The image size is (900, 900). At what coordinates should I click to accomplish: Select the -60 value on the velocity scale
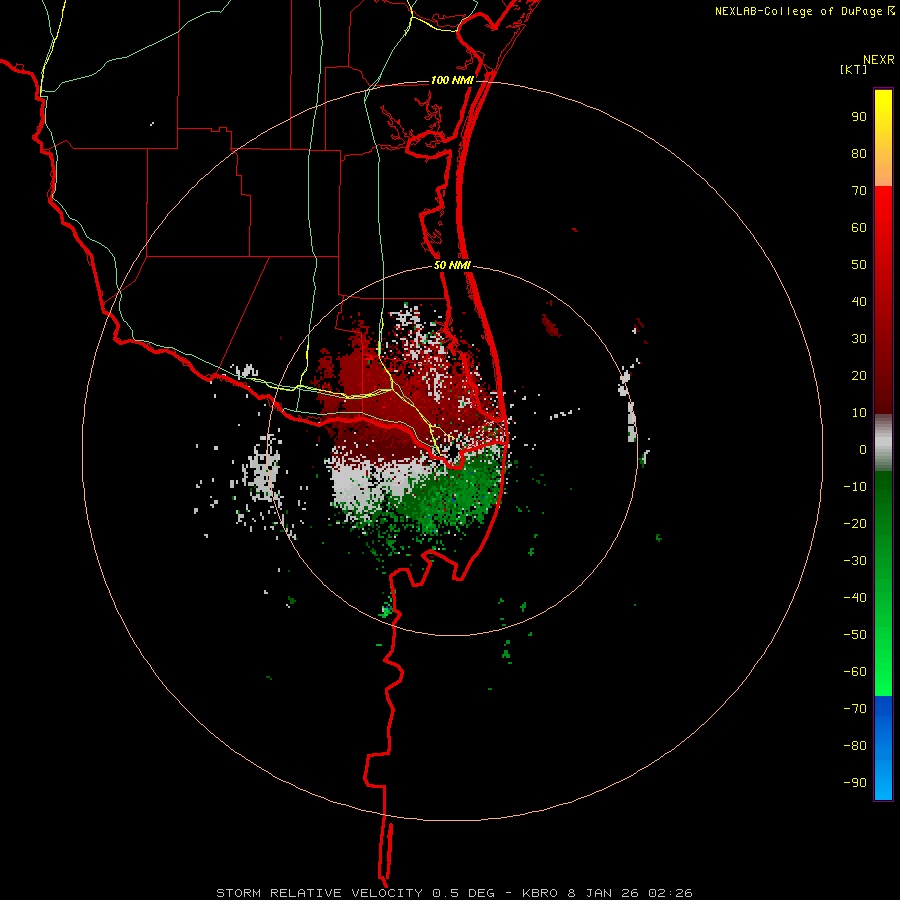point(855,672)
